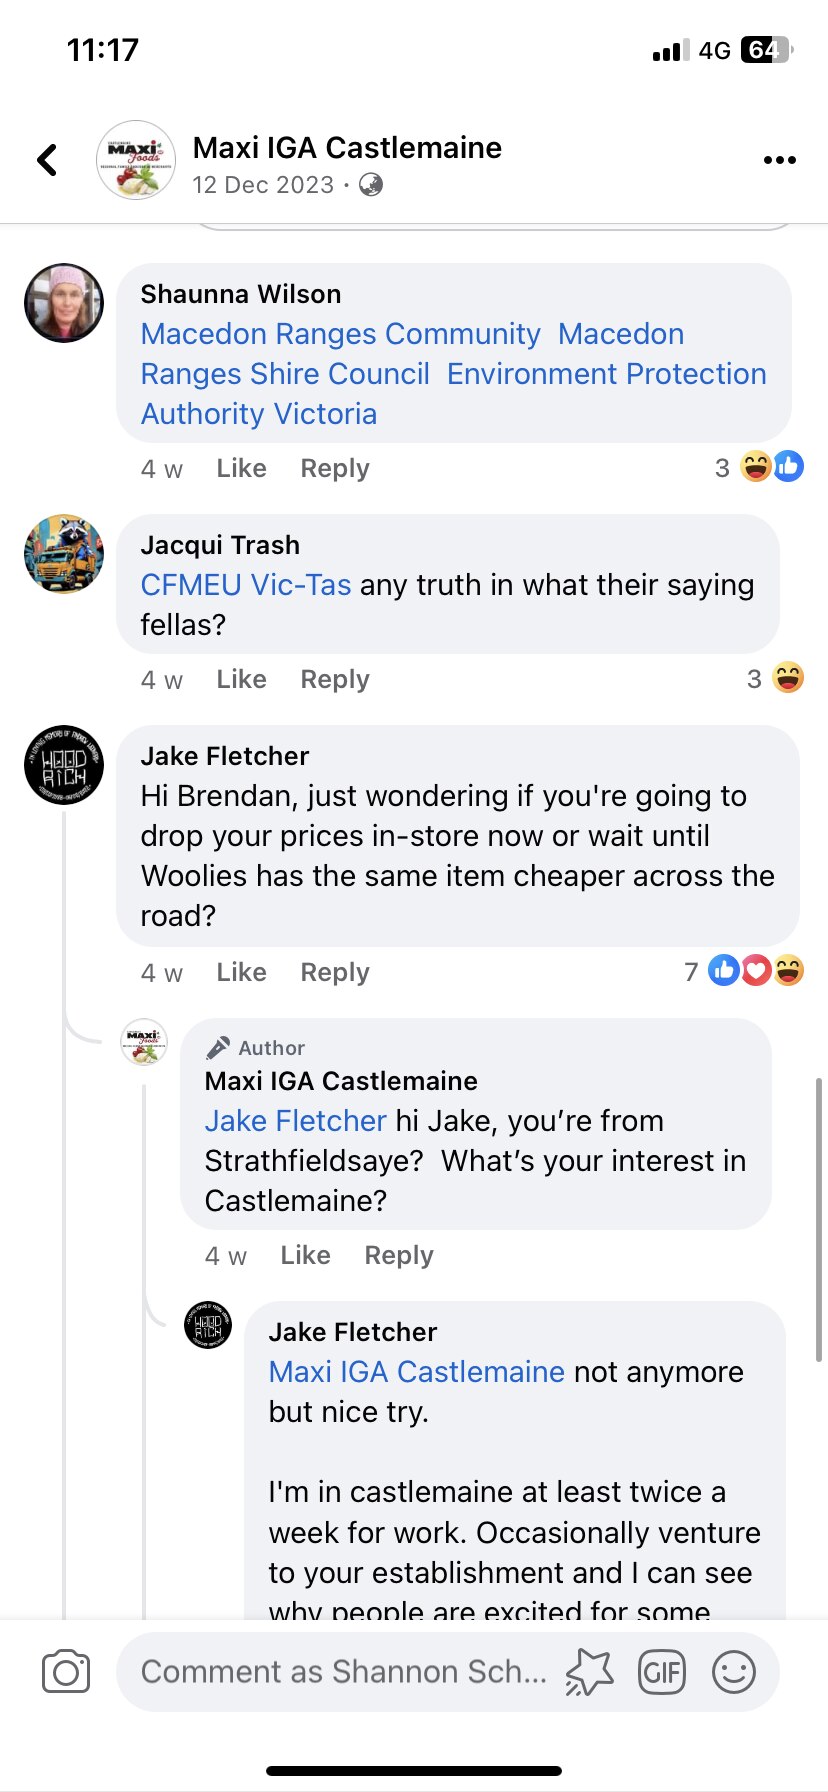
Task: Reply to Shaunna Wilson's comment
Action: pyautogui.click(x=334, y=467)
